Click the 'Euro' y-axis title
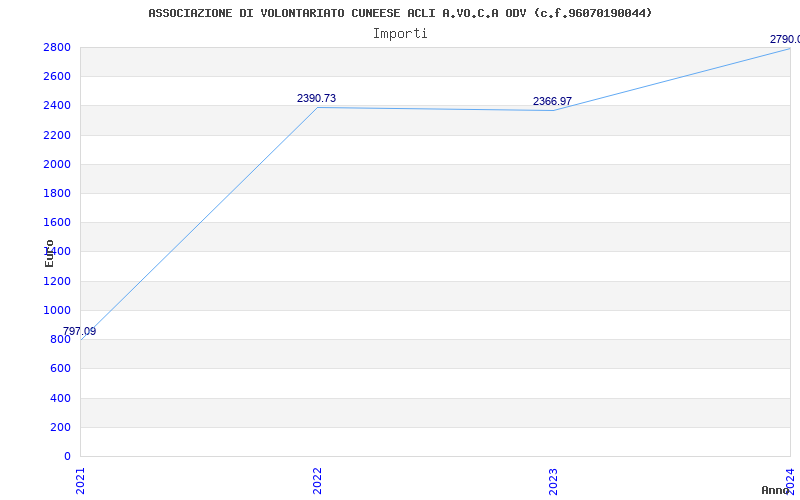The image size is (800, 500). [49, 254]
